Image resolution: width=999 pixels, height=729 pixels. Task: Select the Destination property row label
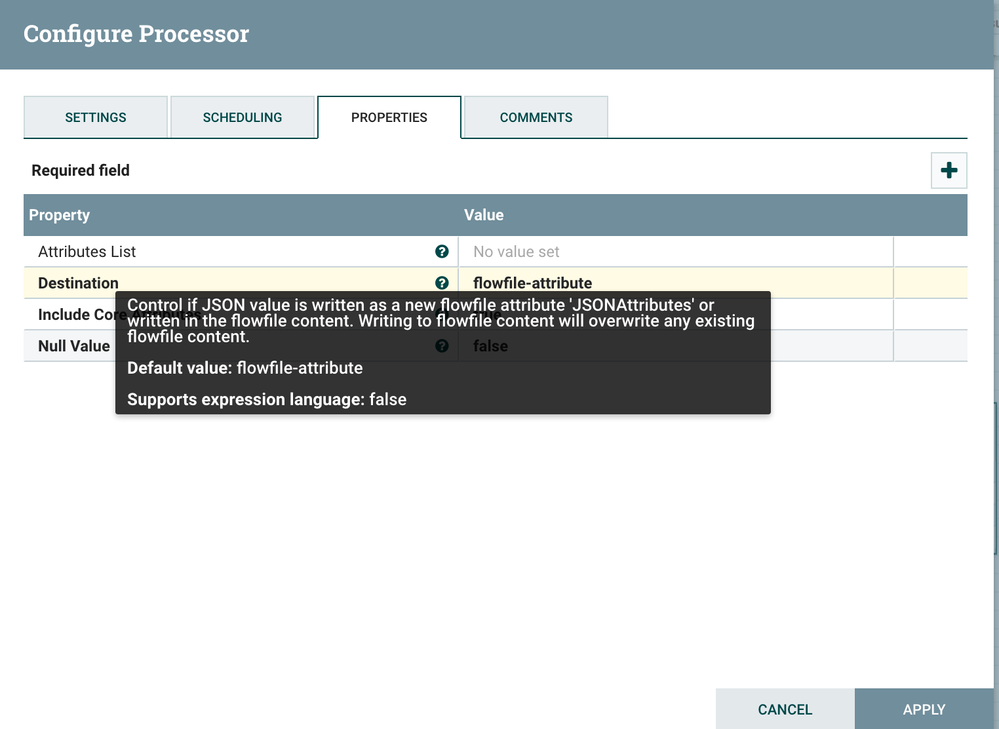click(78, 283)
